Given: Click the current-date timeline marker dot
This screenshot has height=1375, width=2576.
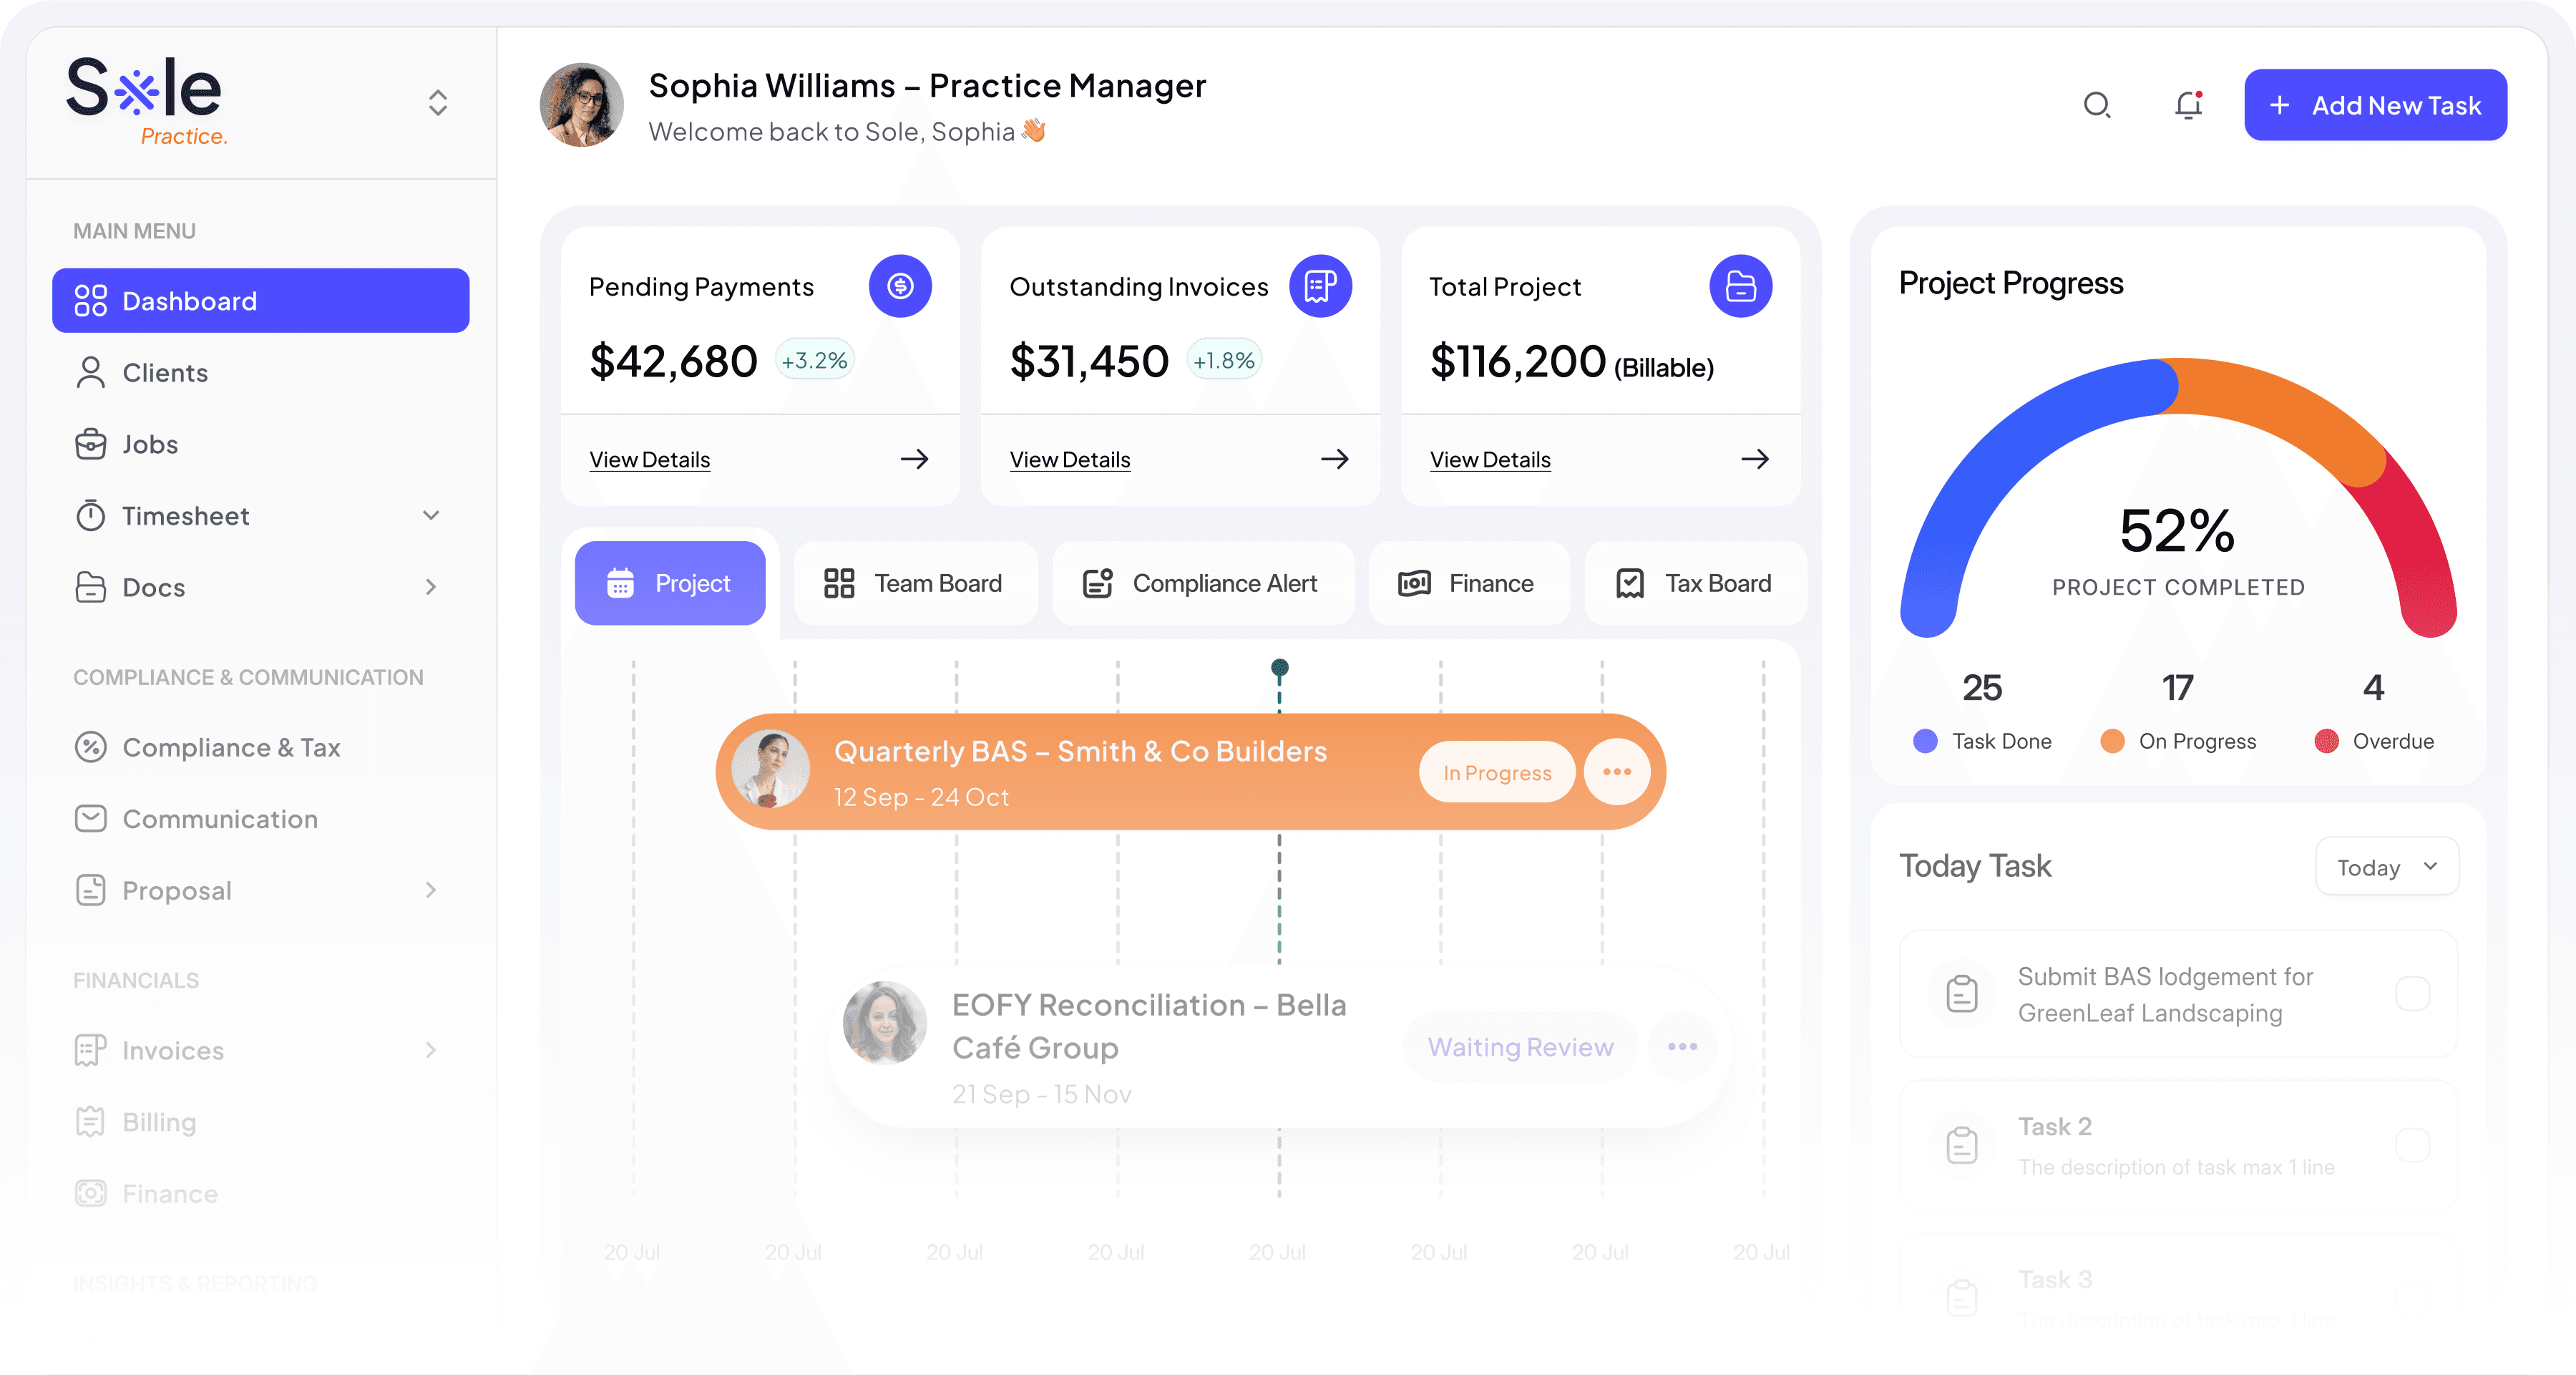Looking at the screenshot, I should 1279,667.
